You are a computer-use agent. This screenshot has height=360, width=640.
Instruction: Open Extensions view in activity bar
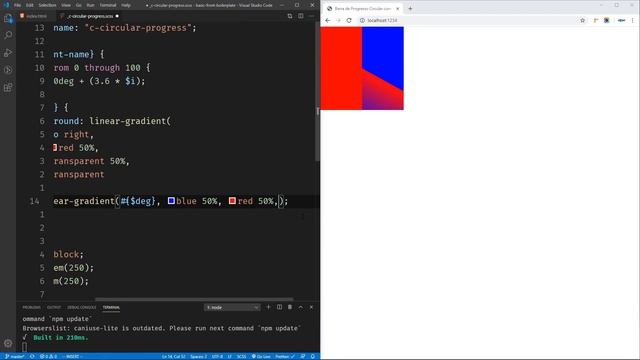8,87
